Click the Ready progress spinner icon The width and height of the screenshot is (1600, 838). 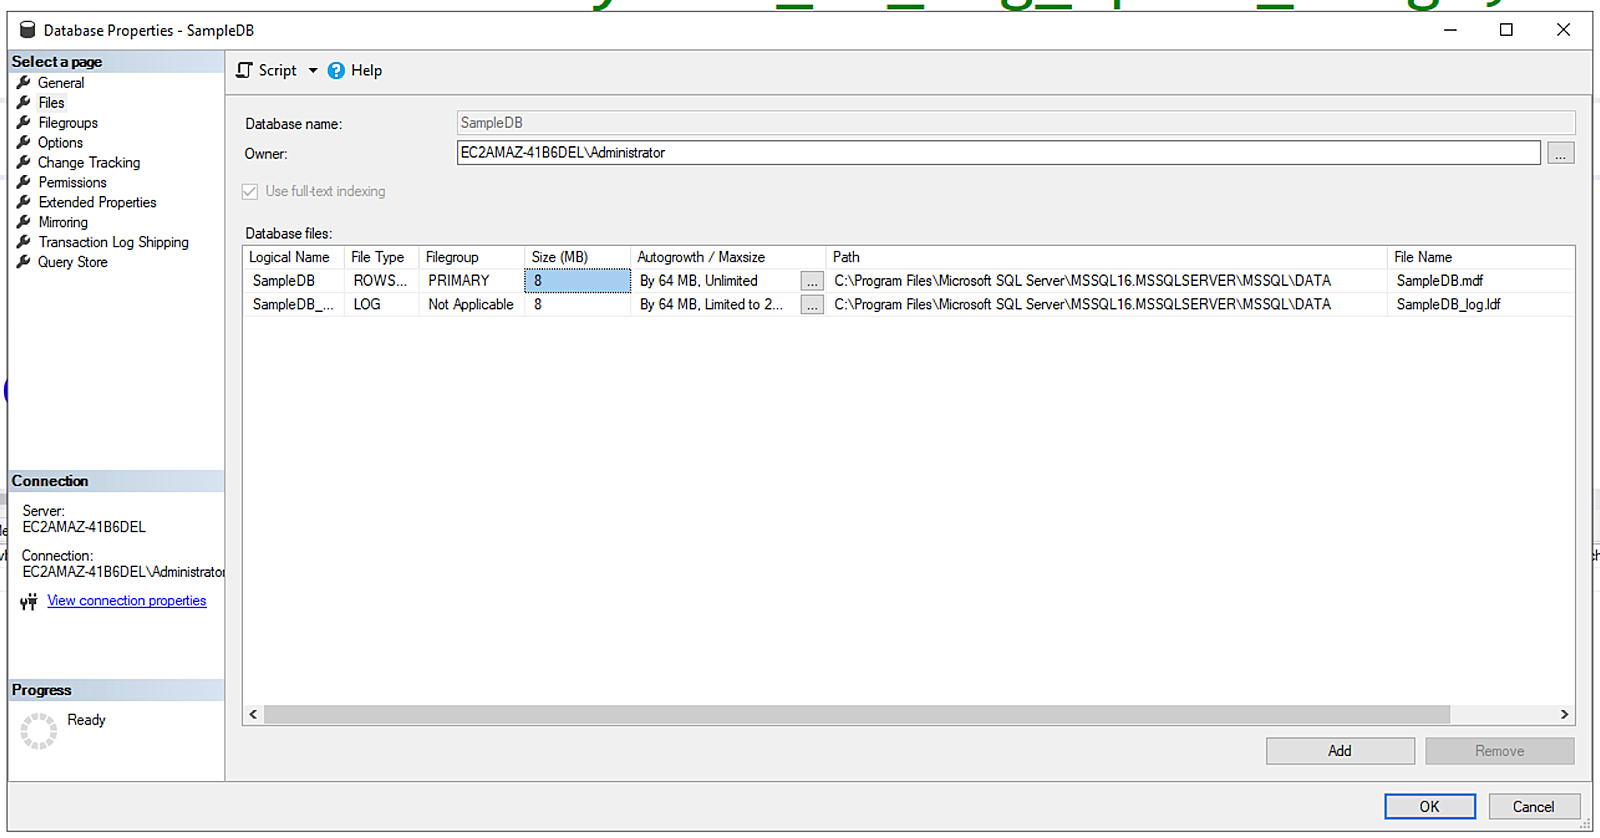point(39,731)
